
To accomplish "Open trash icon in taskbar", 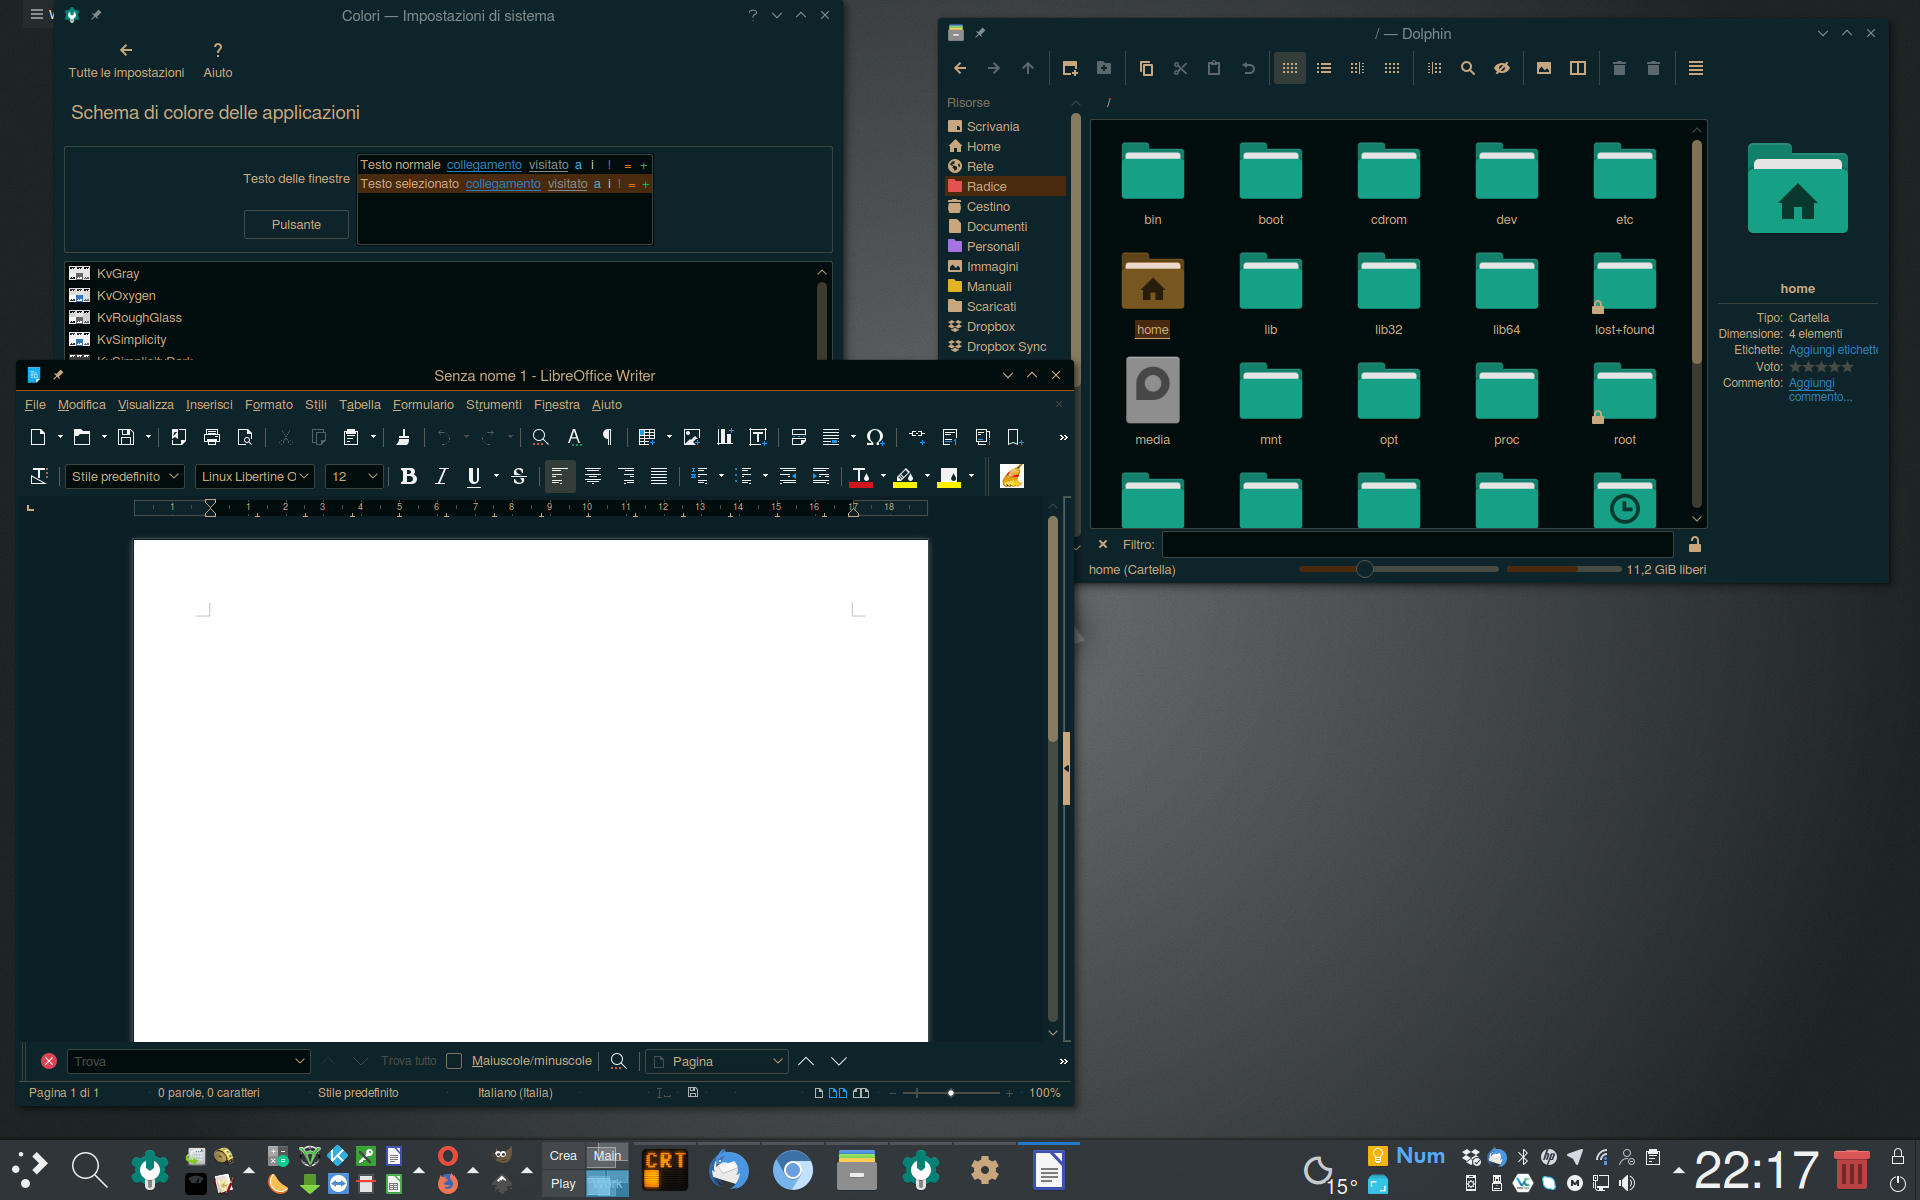I will pos(1851,1169).
